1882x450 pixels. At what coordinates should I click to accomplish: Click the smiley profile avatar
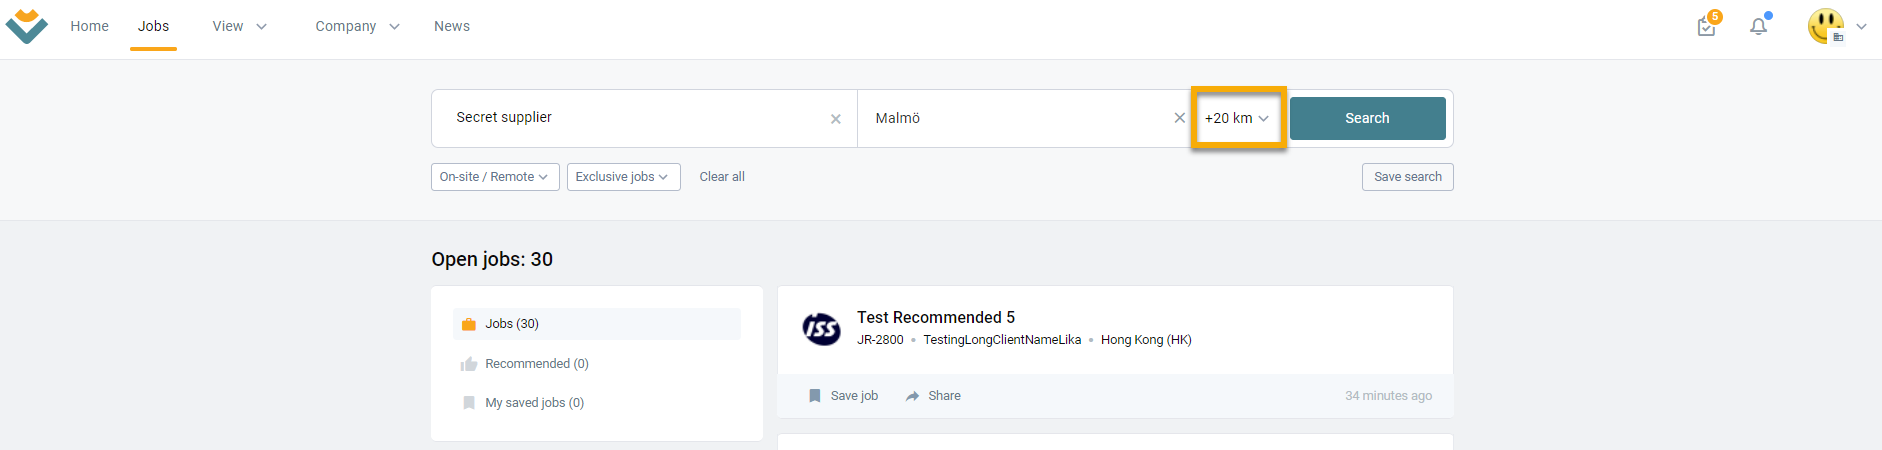[x=1826, y=26]
